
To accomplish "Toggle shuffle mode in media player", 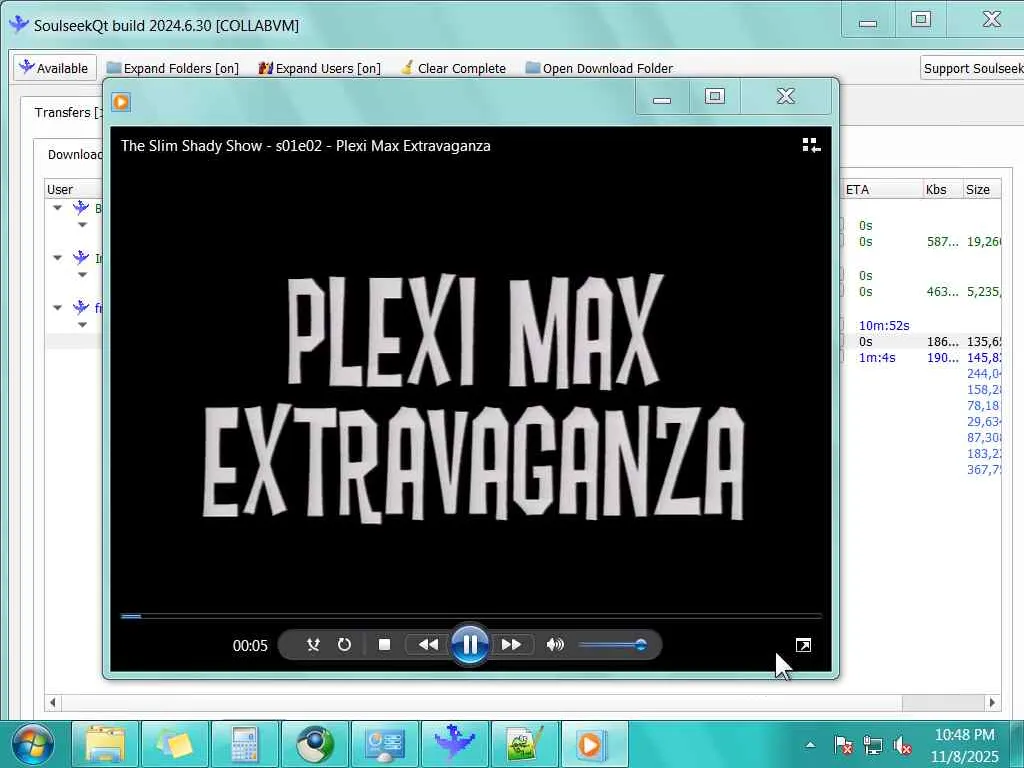I will click(313, 645).
